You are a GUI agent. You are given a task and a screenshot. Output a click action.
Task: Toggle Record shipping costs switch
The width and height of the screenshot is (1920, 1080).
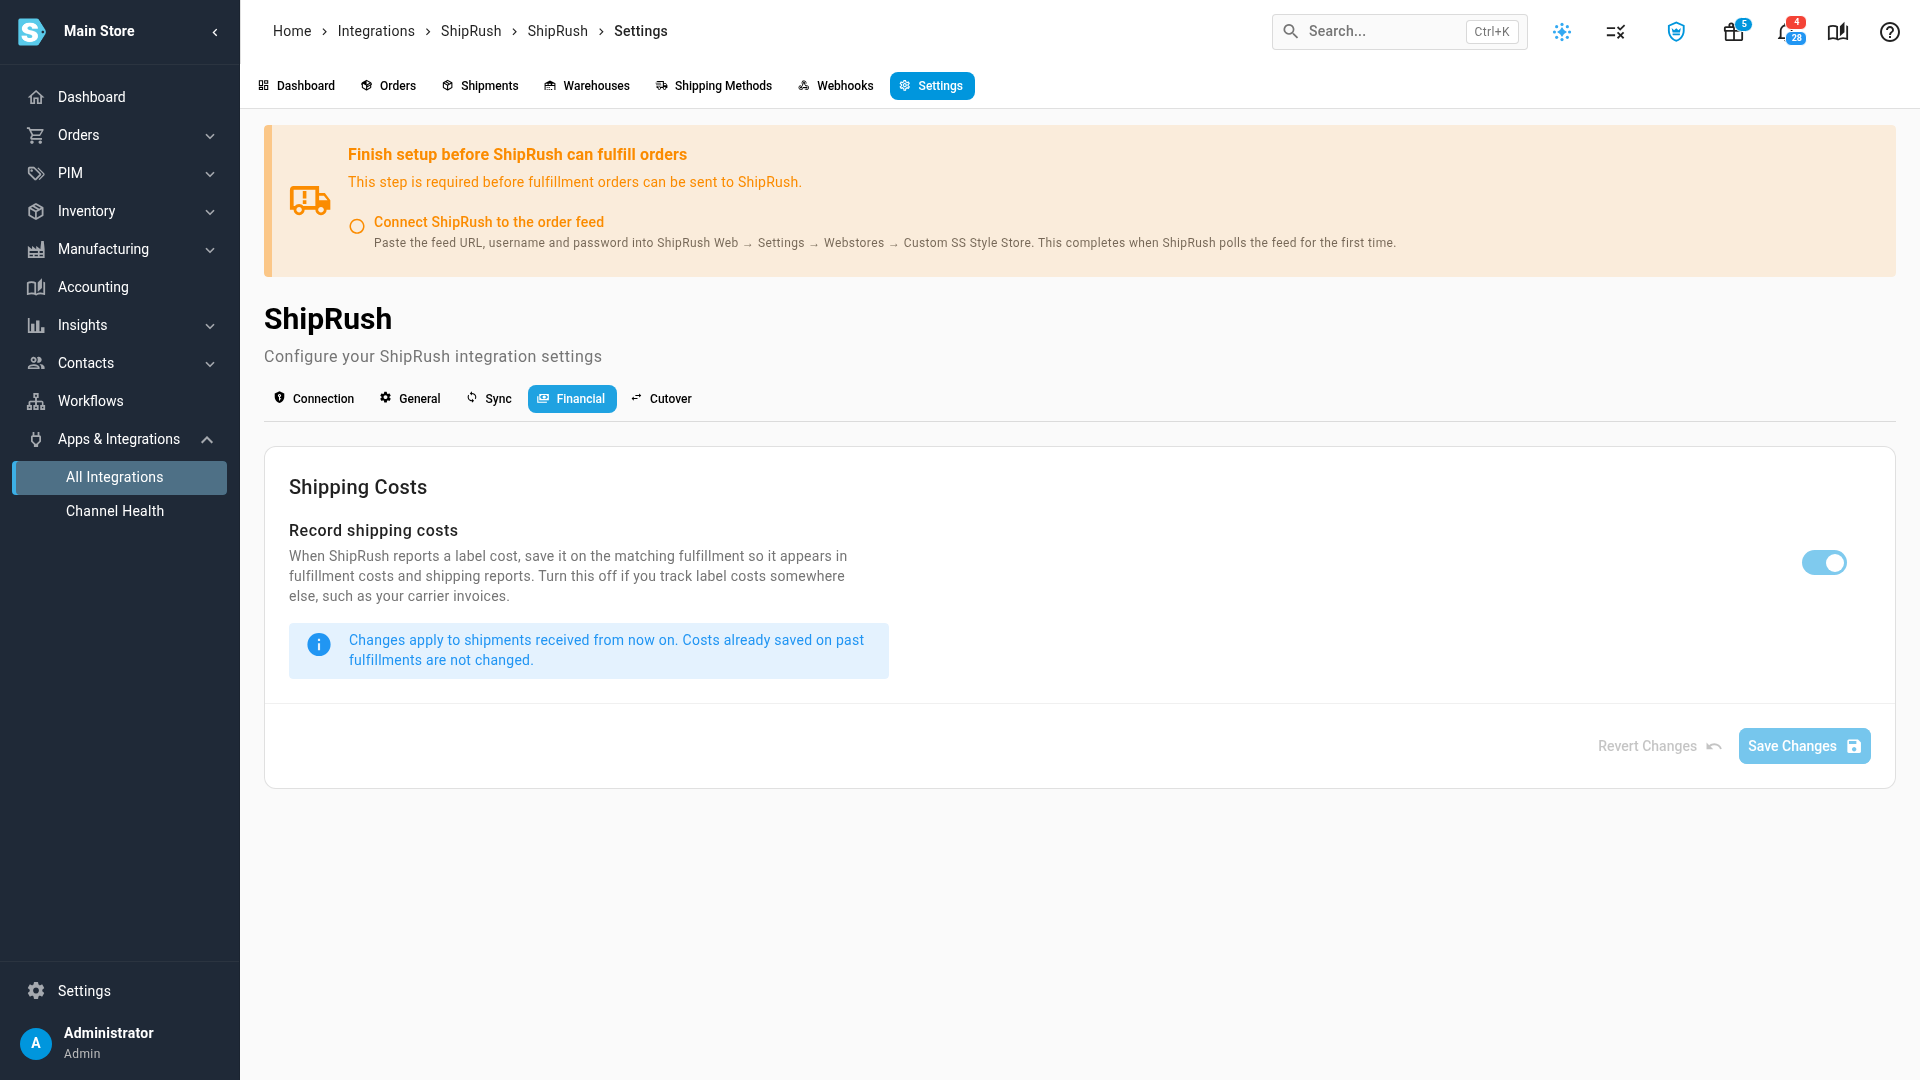point(1824,563)
